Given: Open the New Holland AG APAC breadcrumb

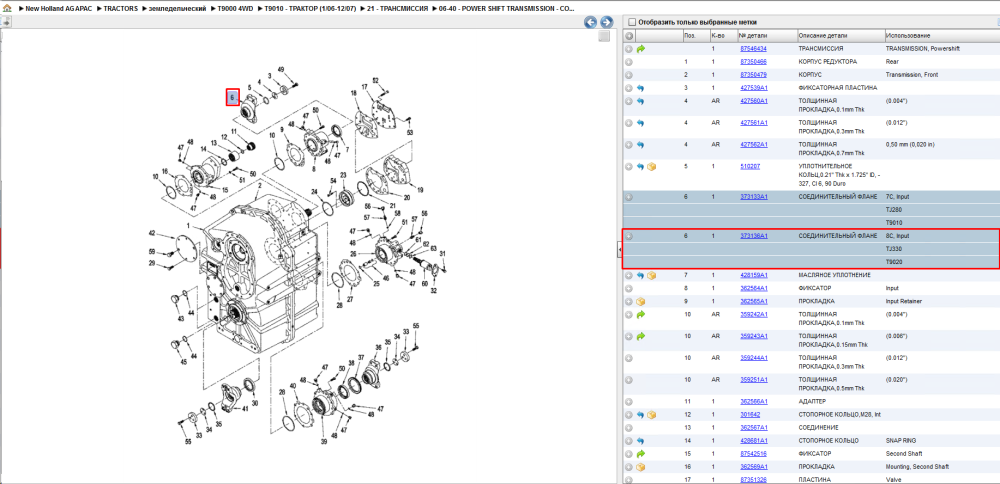Looking at the screenshot, I should (x=59, y=10).
